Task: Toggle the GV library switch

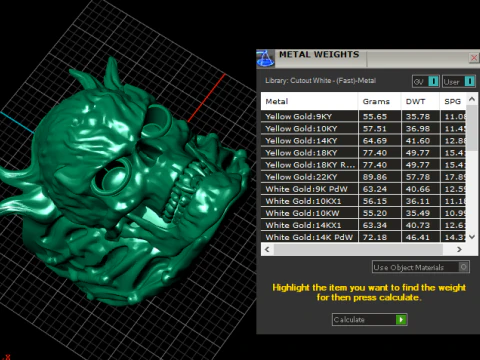Action: [426, 81]
